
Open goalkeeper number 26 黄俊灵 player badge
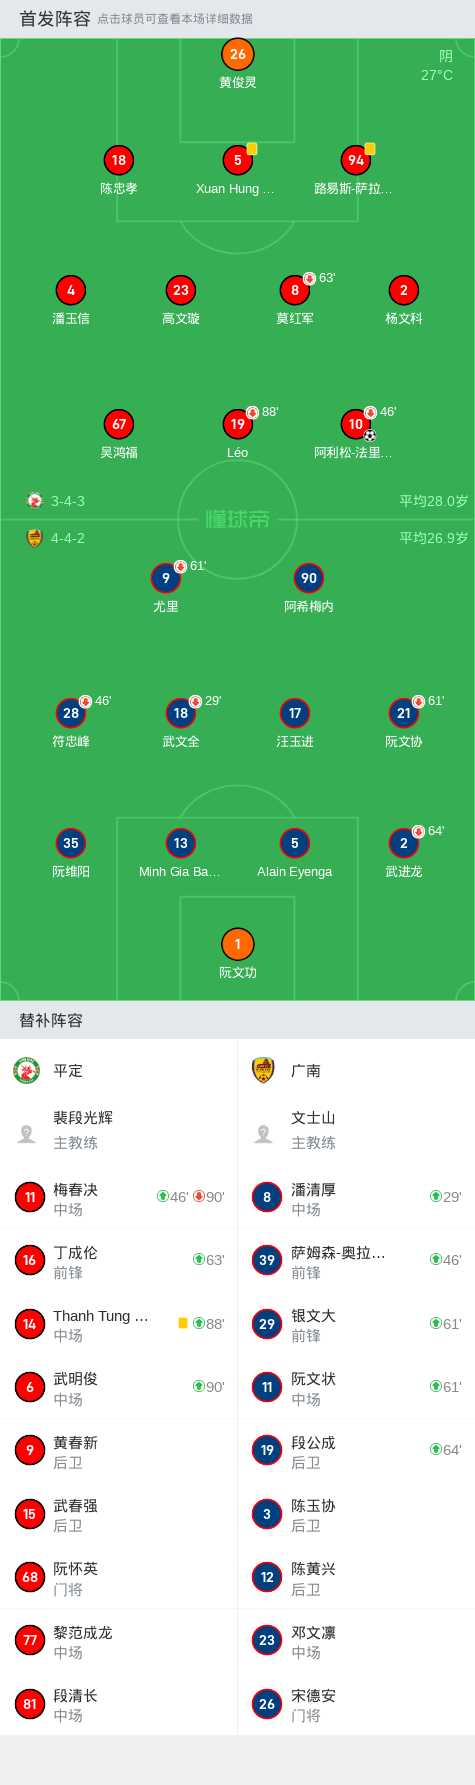pyautogui.click(x=237, y=54)
